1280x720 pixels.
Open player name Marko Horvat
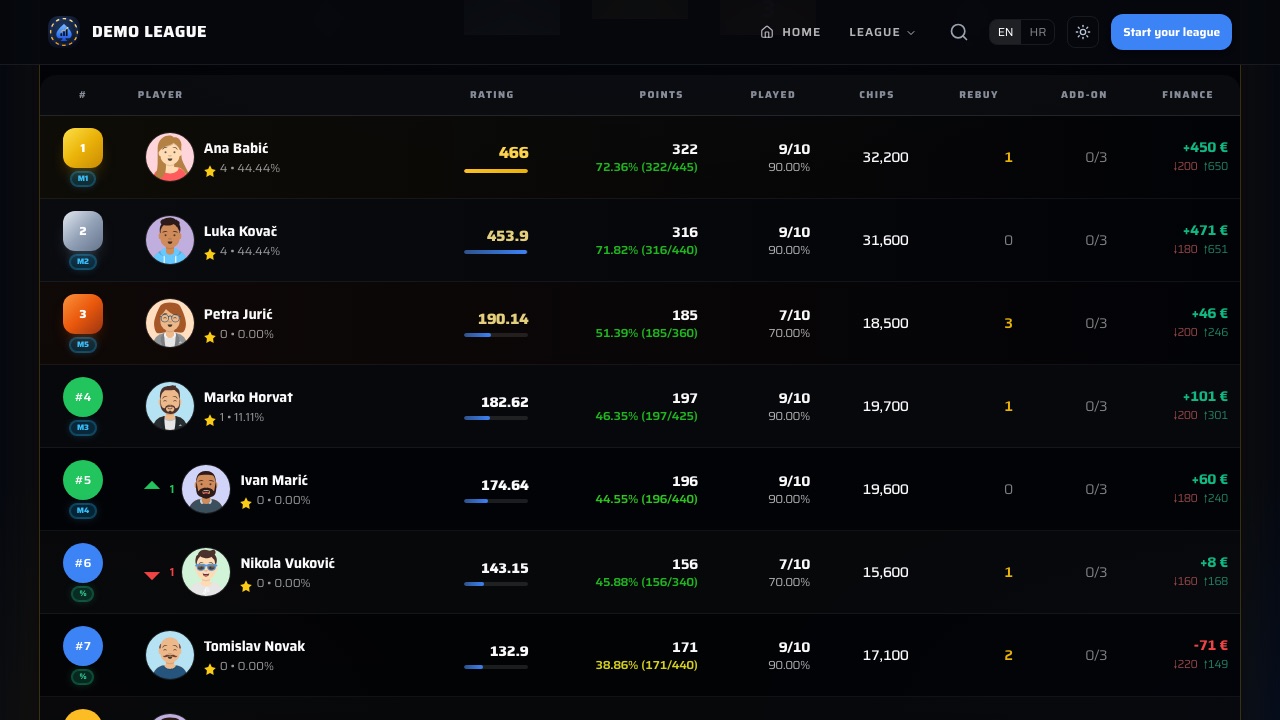248,397
